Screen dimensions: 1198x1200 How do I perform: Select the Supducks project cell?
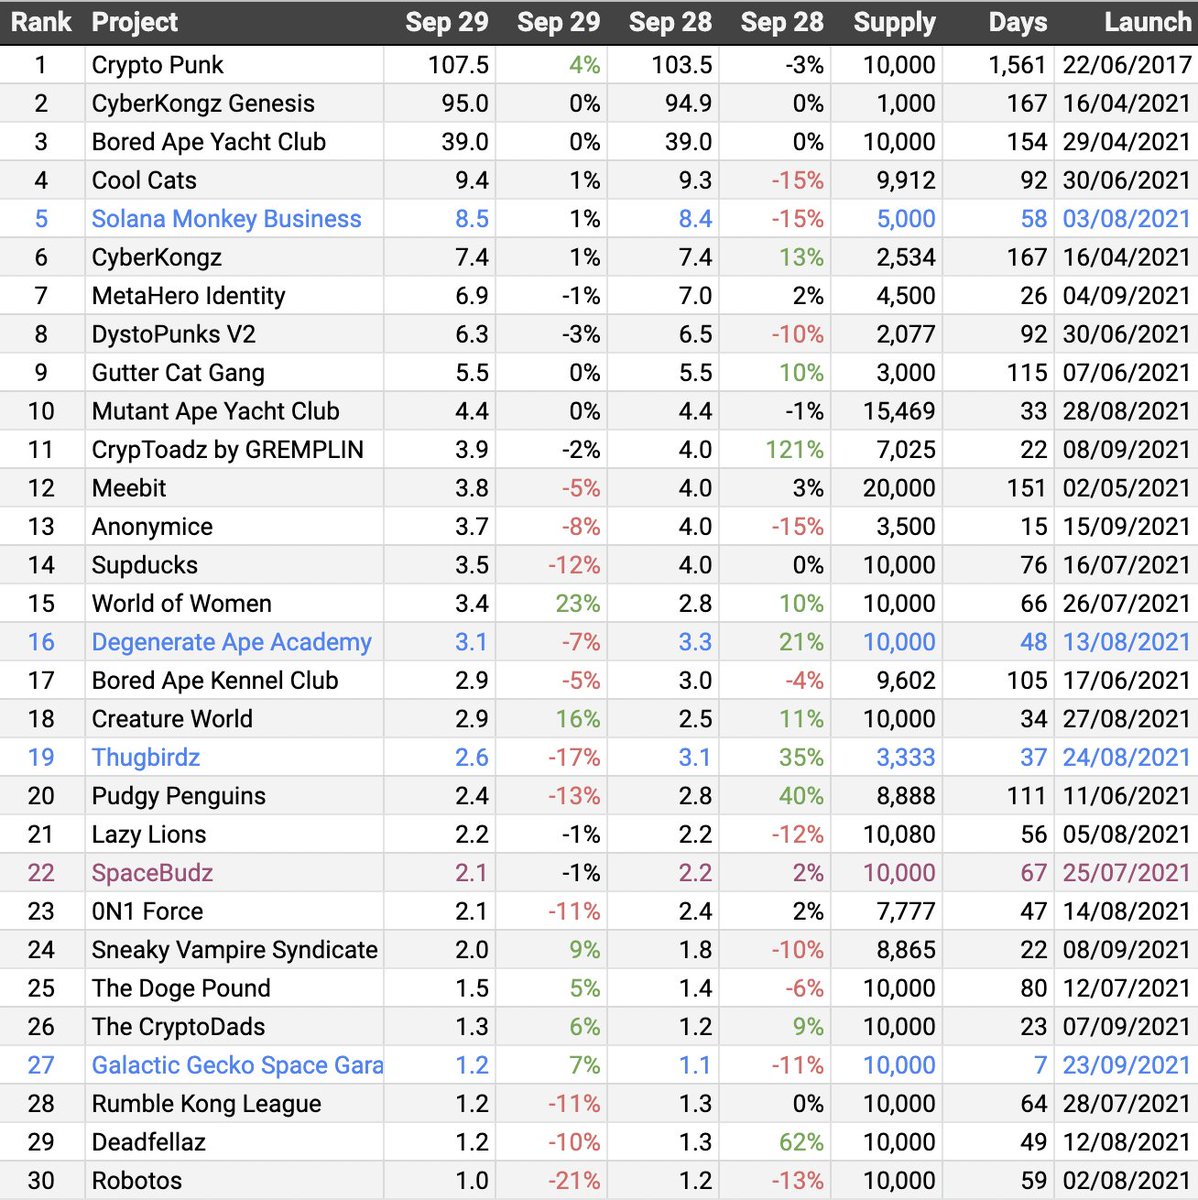click(x=234, y=565)
